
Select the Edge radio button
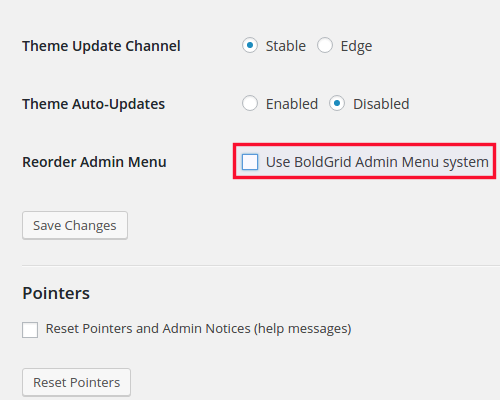(325, 45)
